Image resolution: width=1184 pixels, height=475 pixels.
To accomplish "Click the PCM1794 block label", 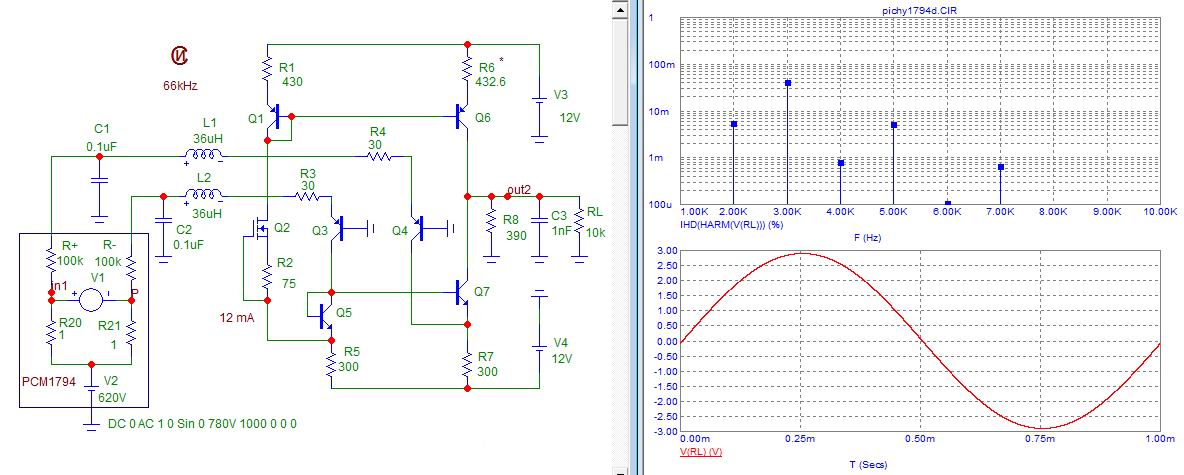I will pos(48,383).
